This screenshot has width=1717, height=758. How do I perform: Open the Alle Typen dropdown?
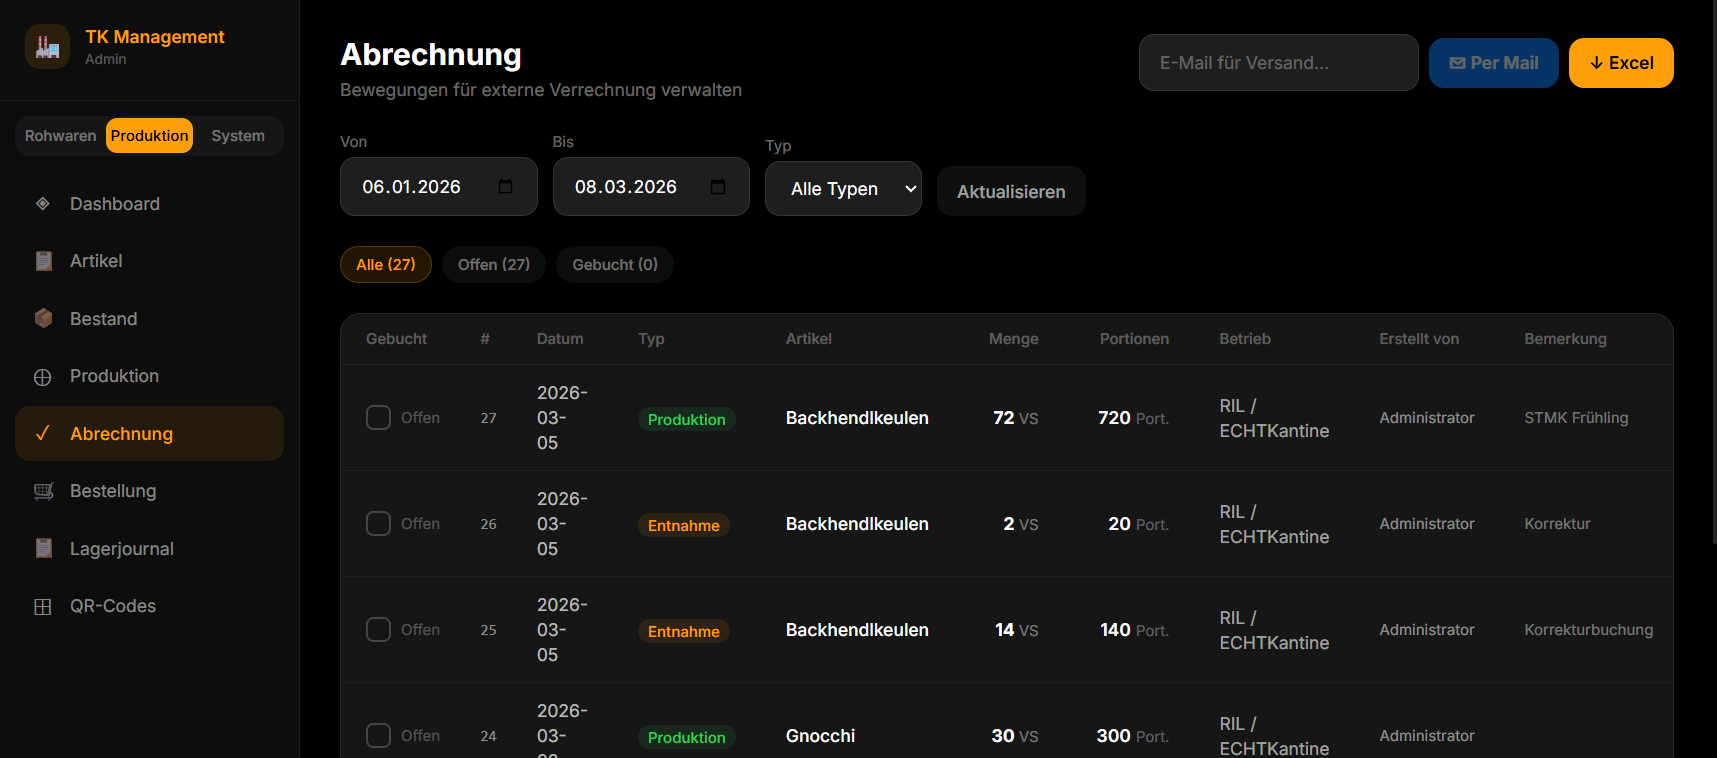click(x=842, y=189)
